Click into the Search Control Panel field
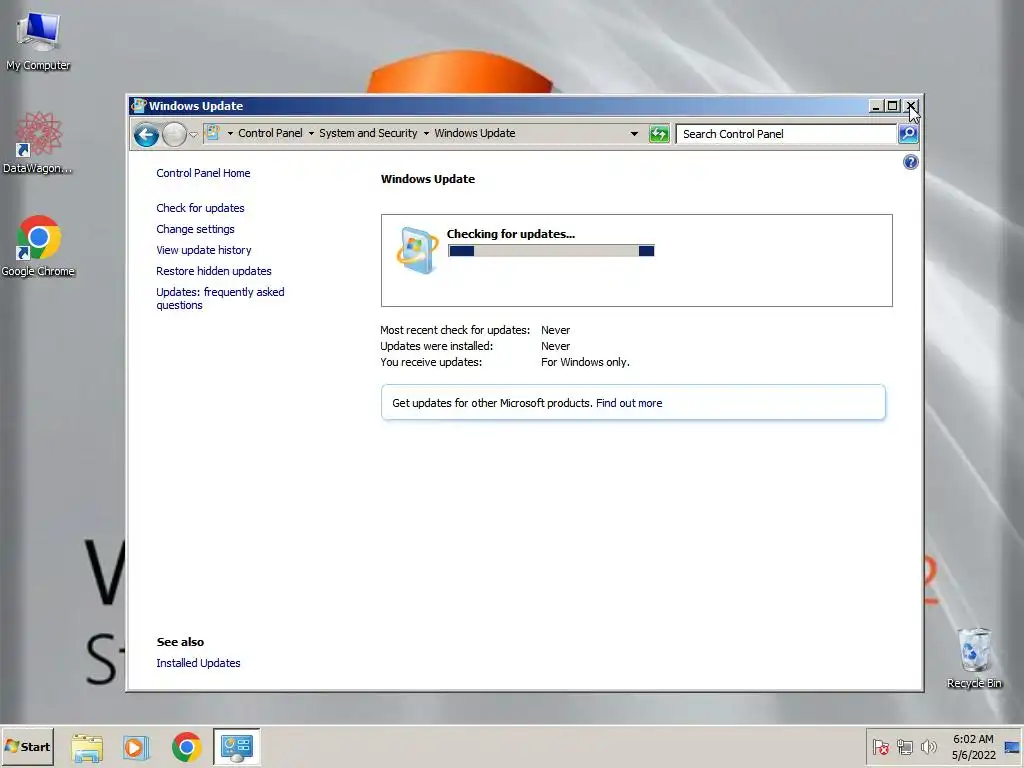 pos(786,134)
